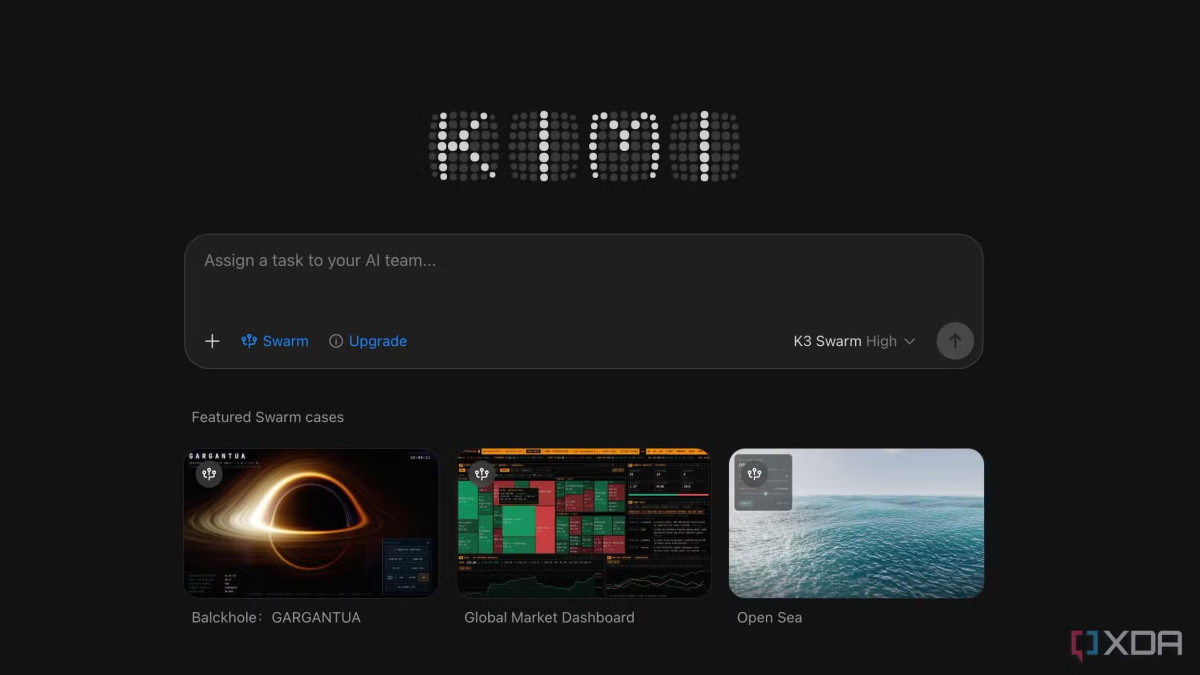Click swarm badge on Global Market Dashboard thumbnail

(x=482, y=474)
